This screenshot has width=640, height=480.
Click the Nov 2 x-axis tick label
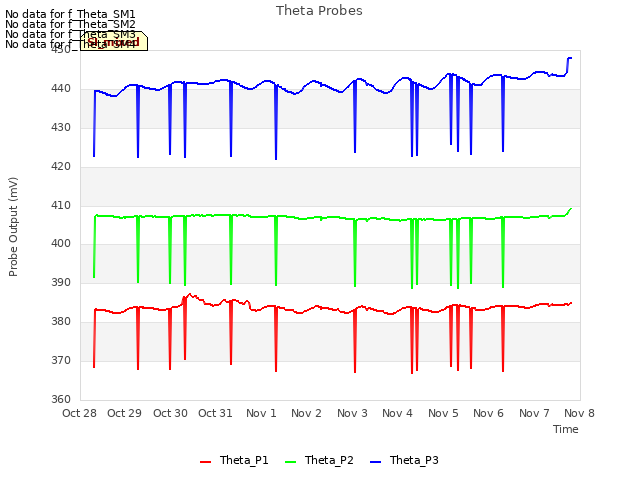point(307,413)
